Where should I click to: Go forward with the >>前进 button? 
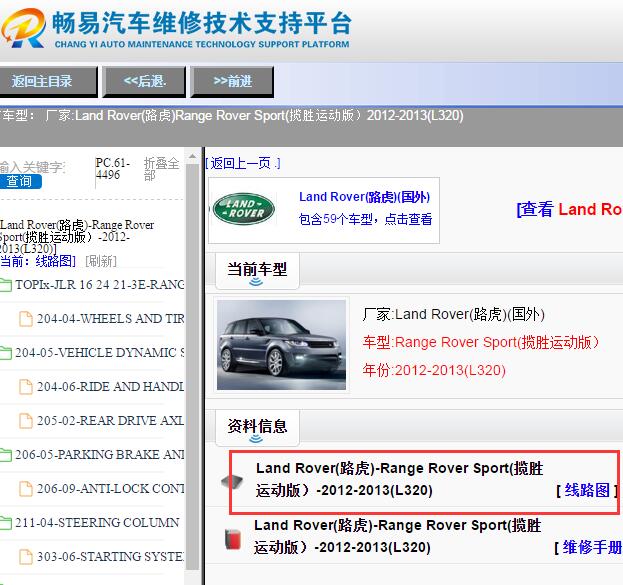pos(232,81)
